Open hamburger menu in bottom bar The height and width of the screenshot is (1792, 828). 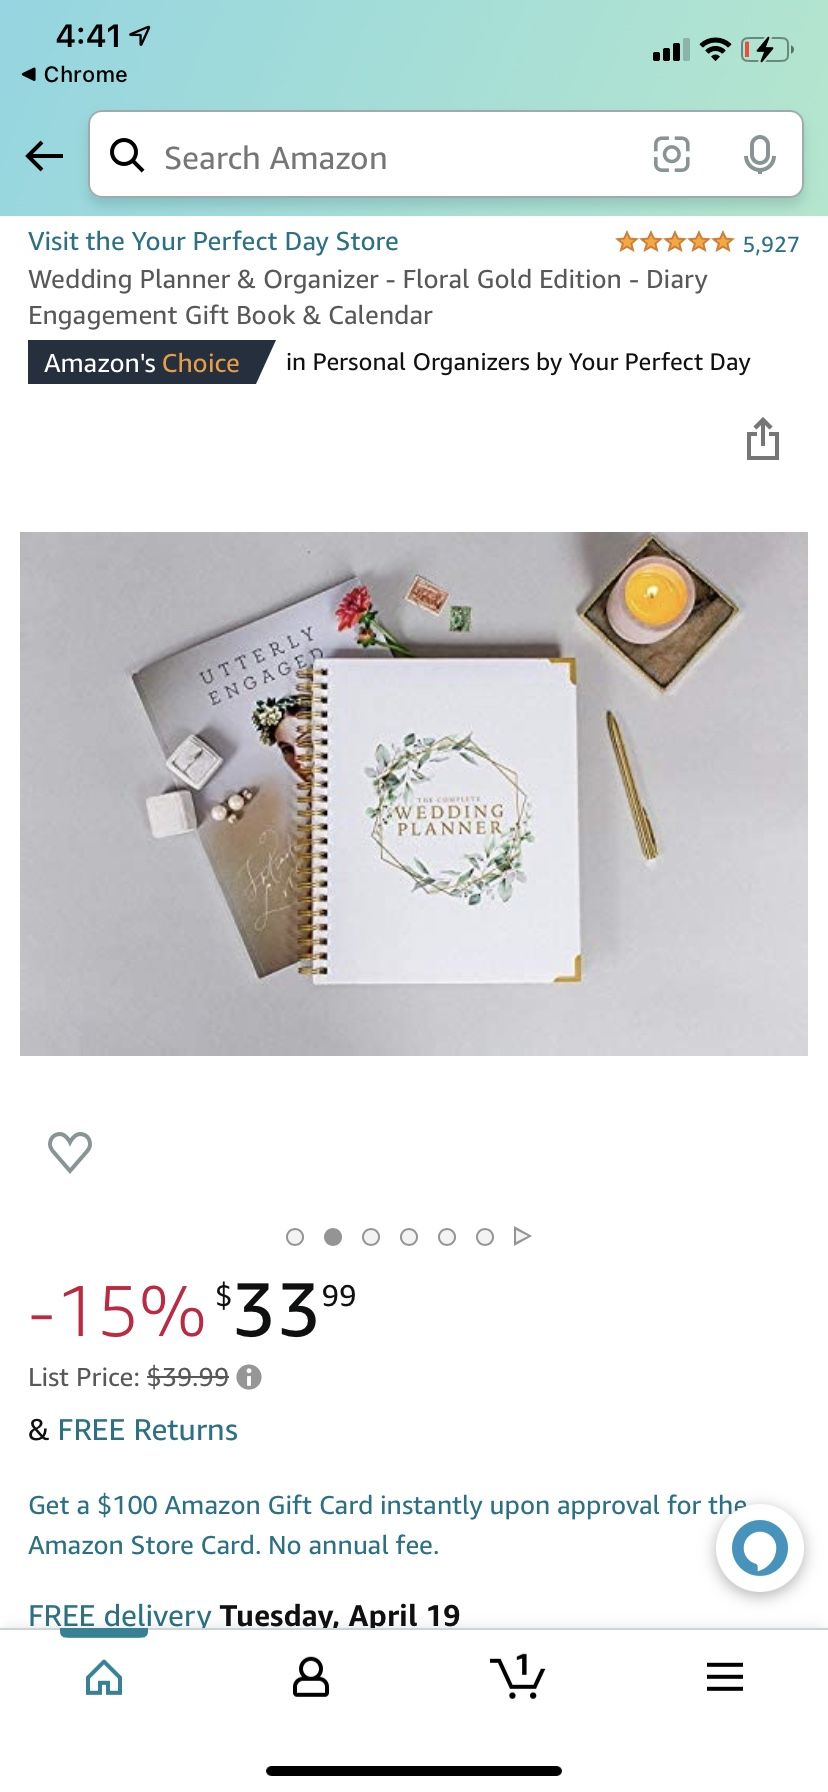tap(725, 1676)
